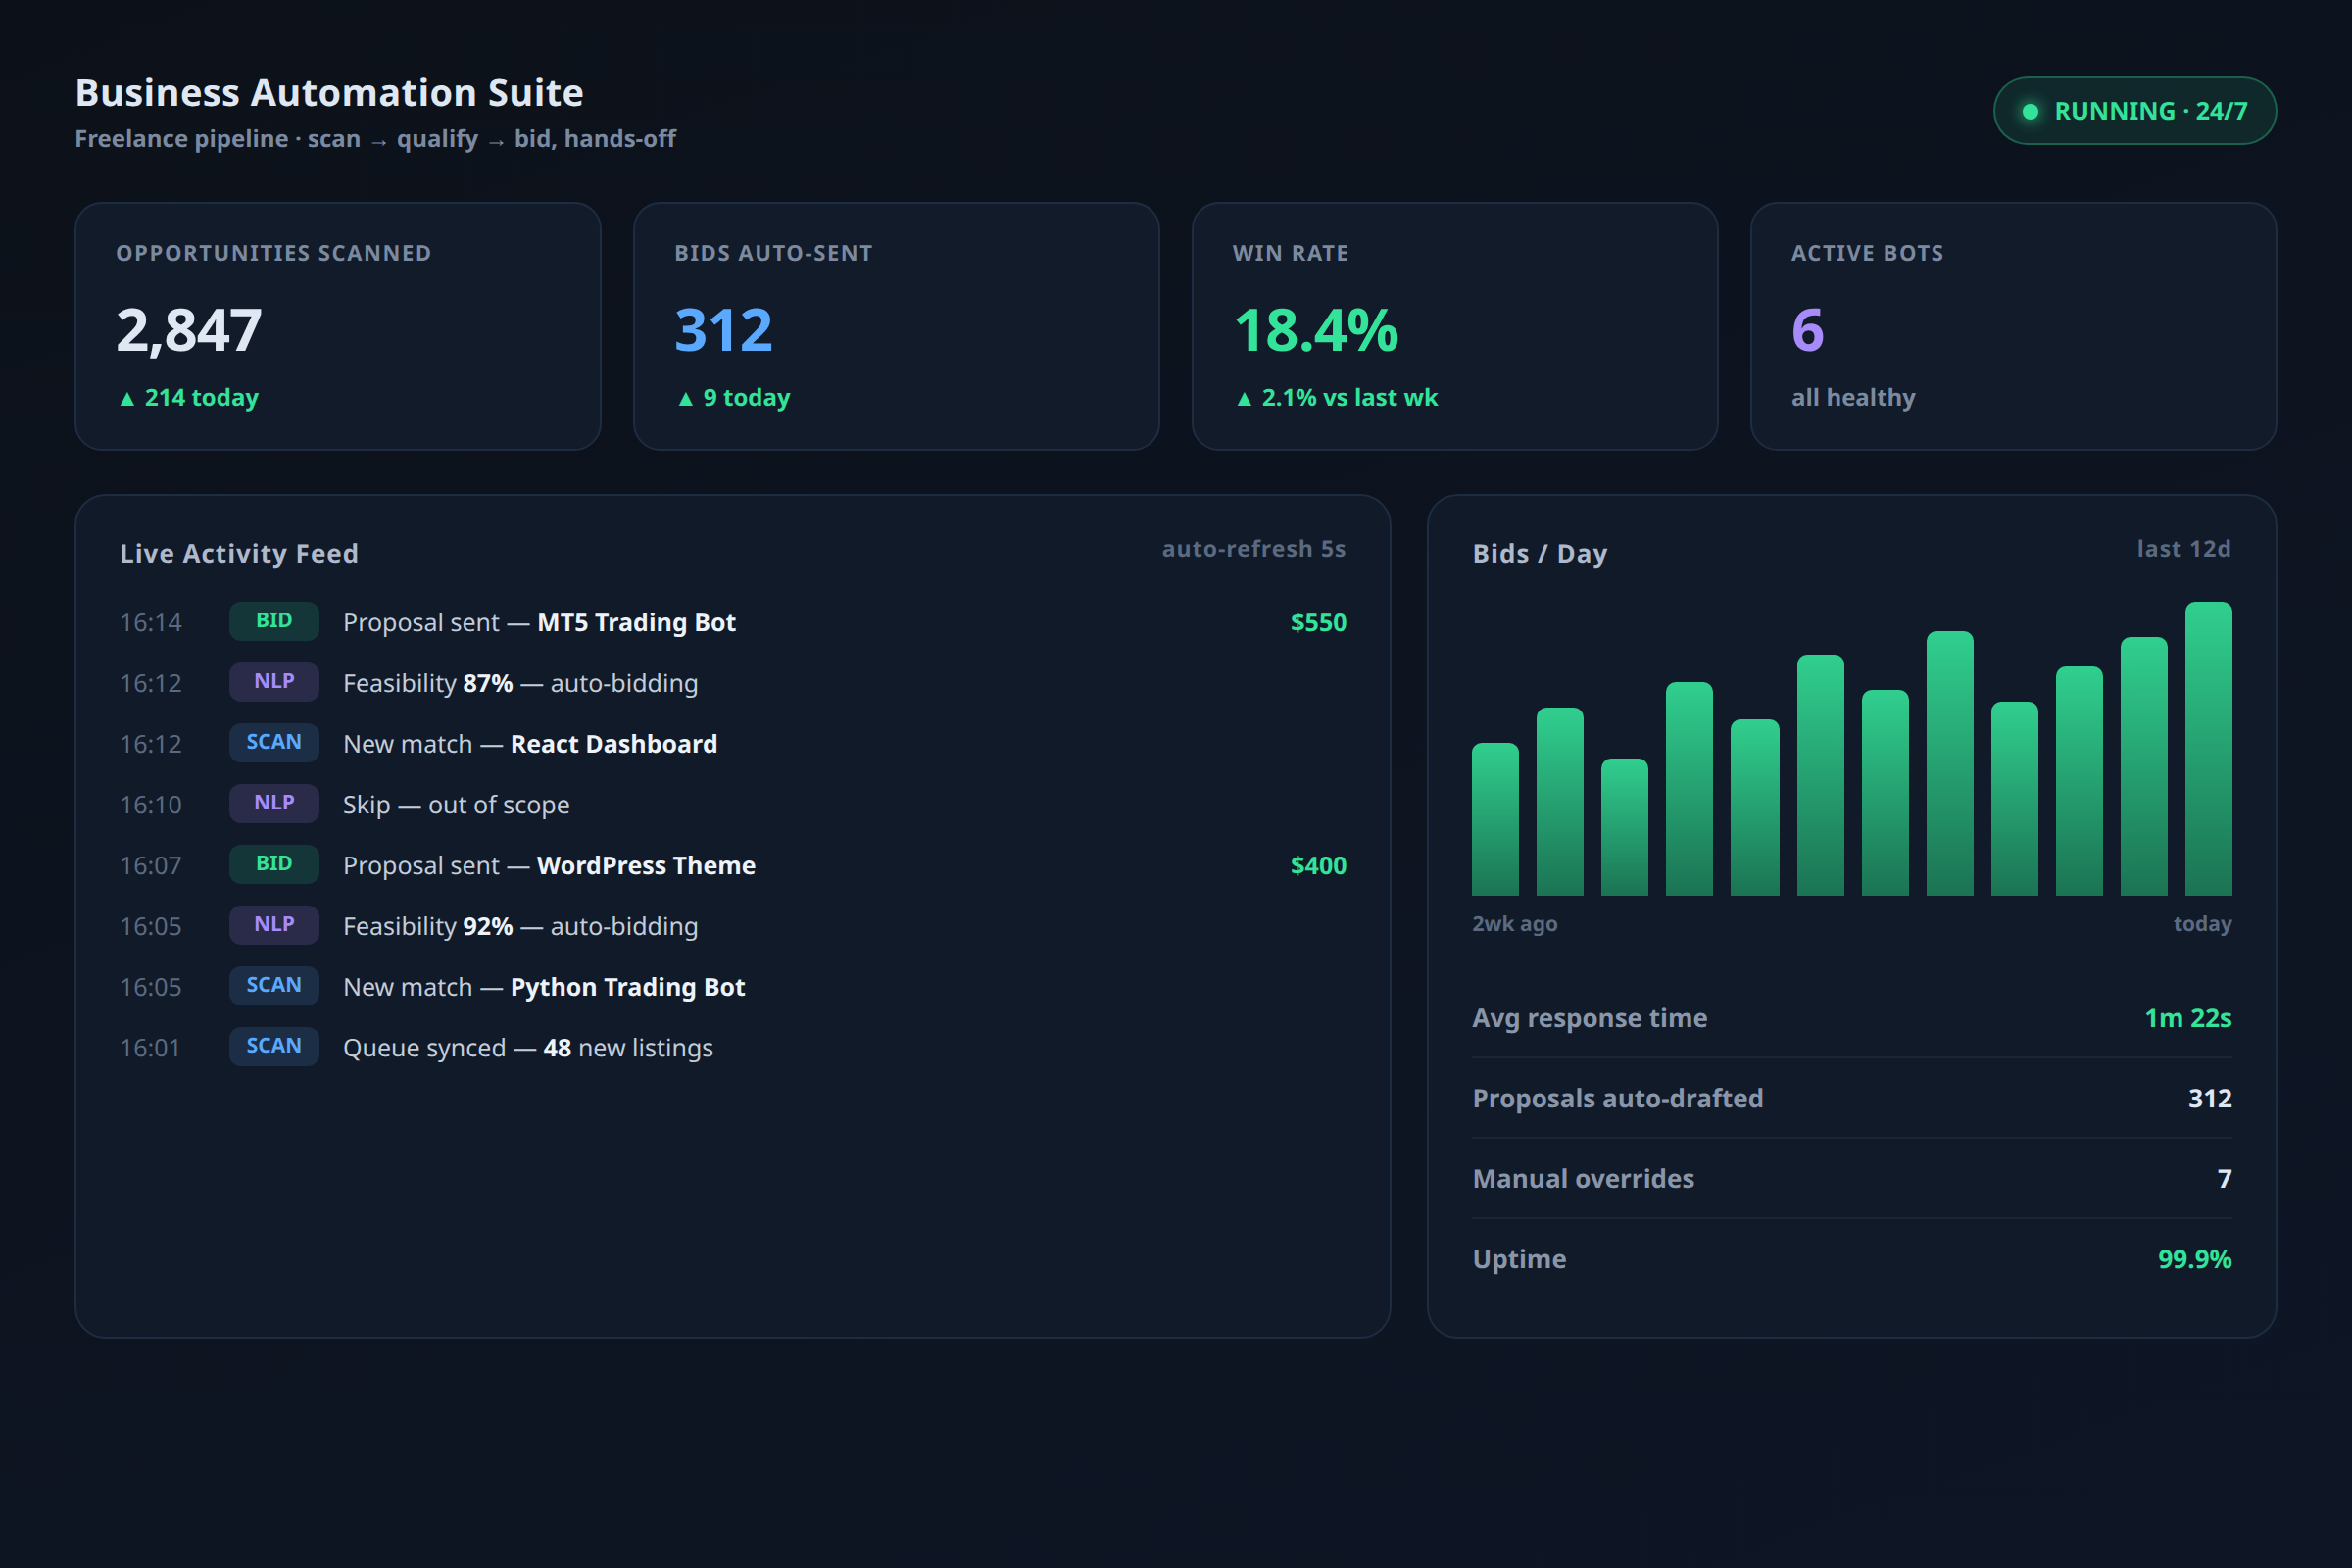Viewport: 2352px width, 1568px height.
Task: Click the 1m 22s response time value
Action: coord(2188,1018)
